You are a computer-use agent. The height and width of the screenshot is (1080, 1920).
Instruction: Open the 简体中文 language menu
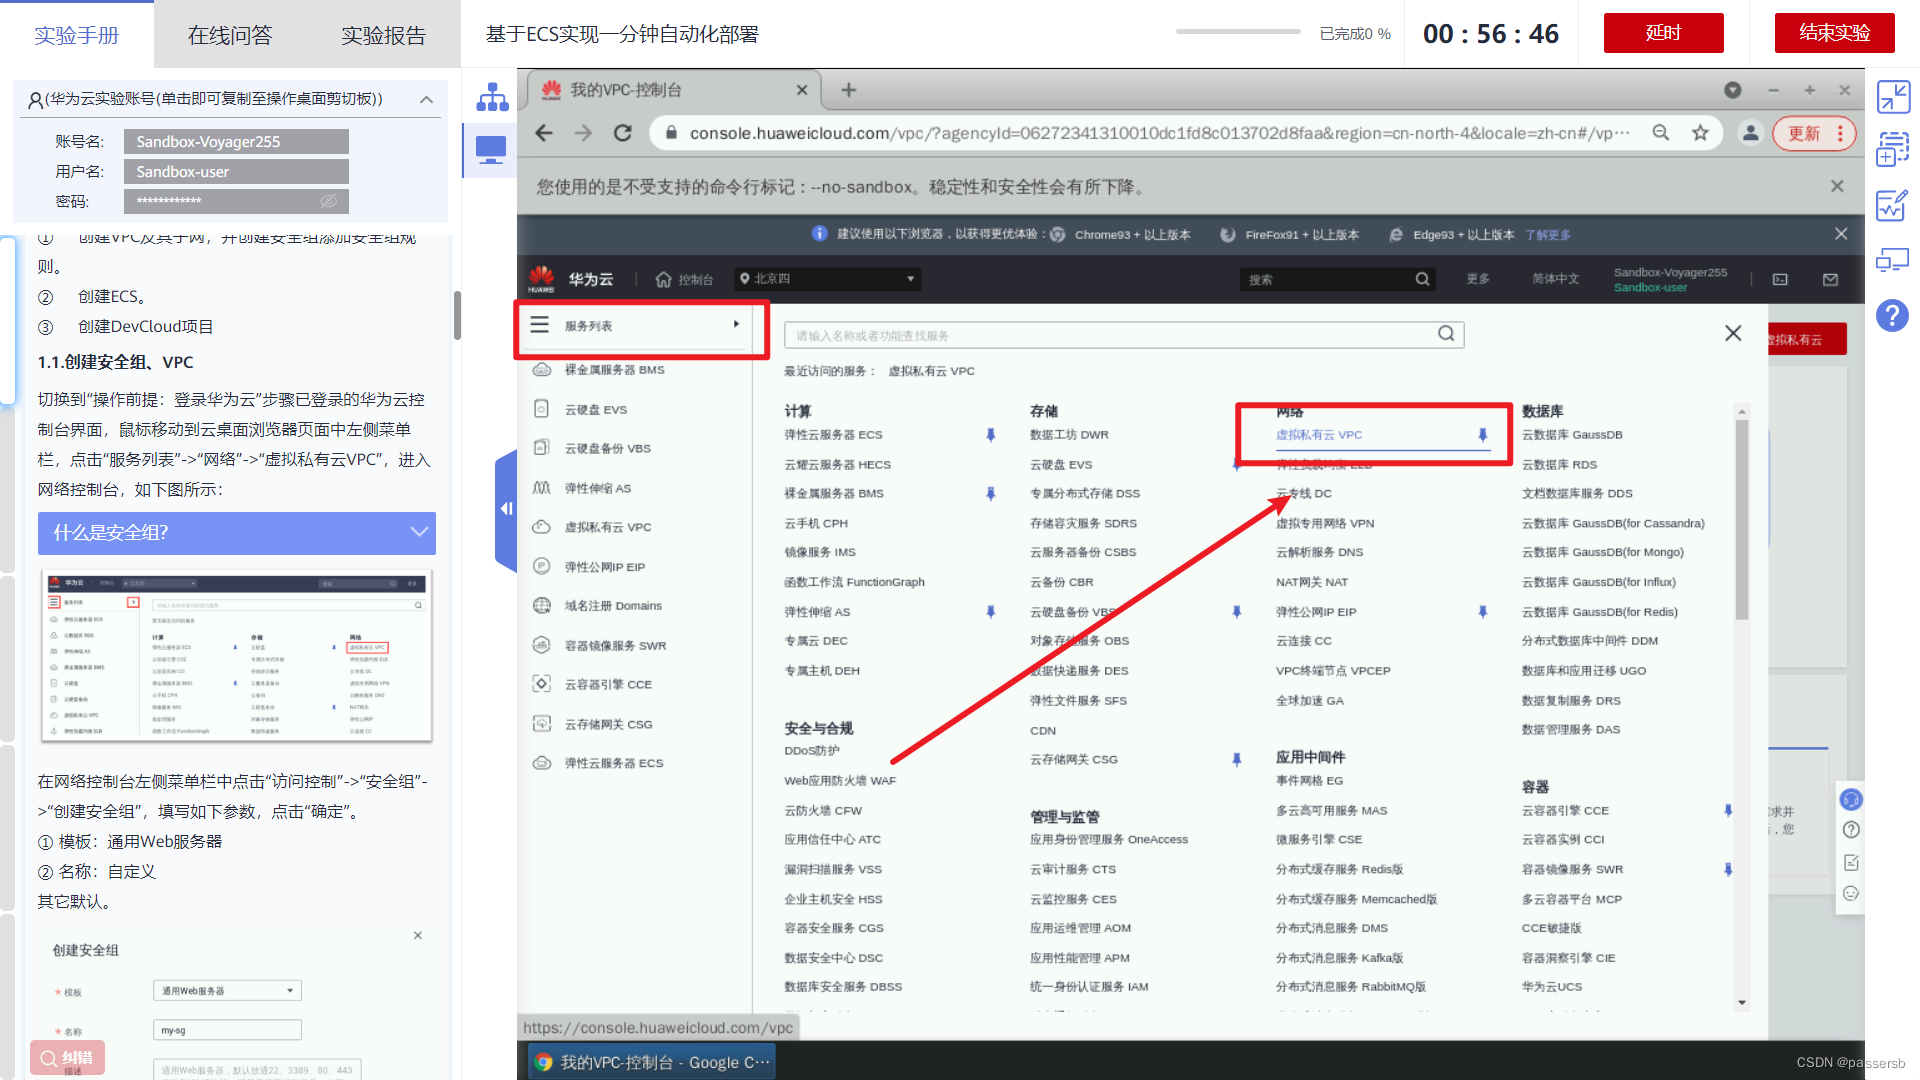(1556, 279)
